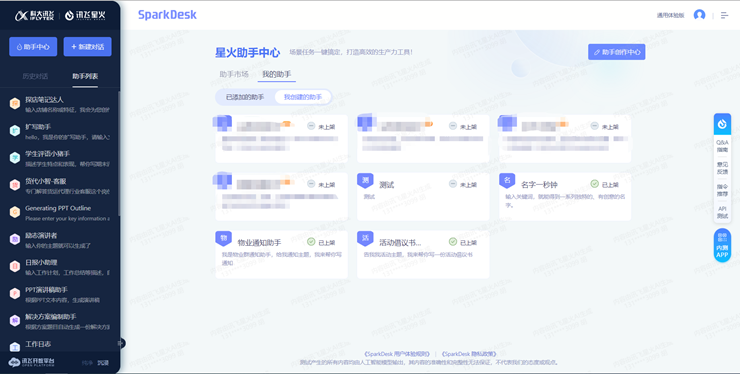Click the 物业通知助手 card badge icon
The height and width of the screenshot is (374, 740).
tap(224, 238)
